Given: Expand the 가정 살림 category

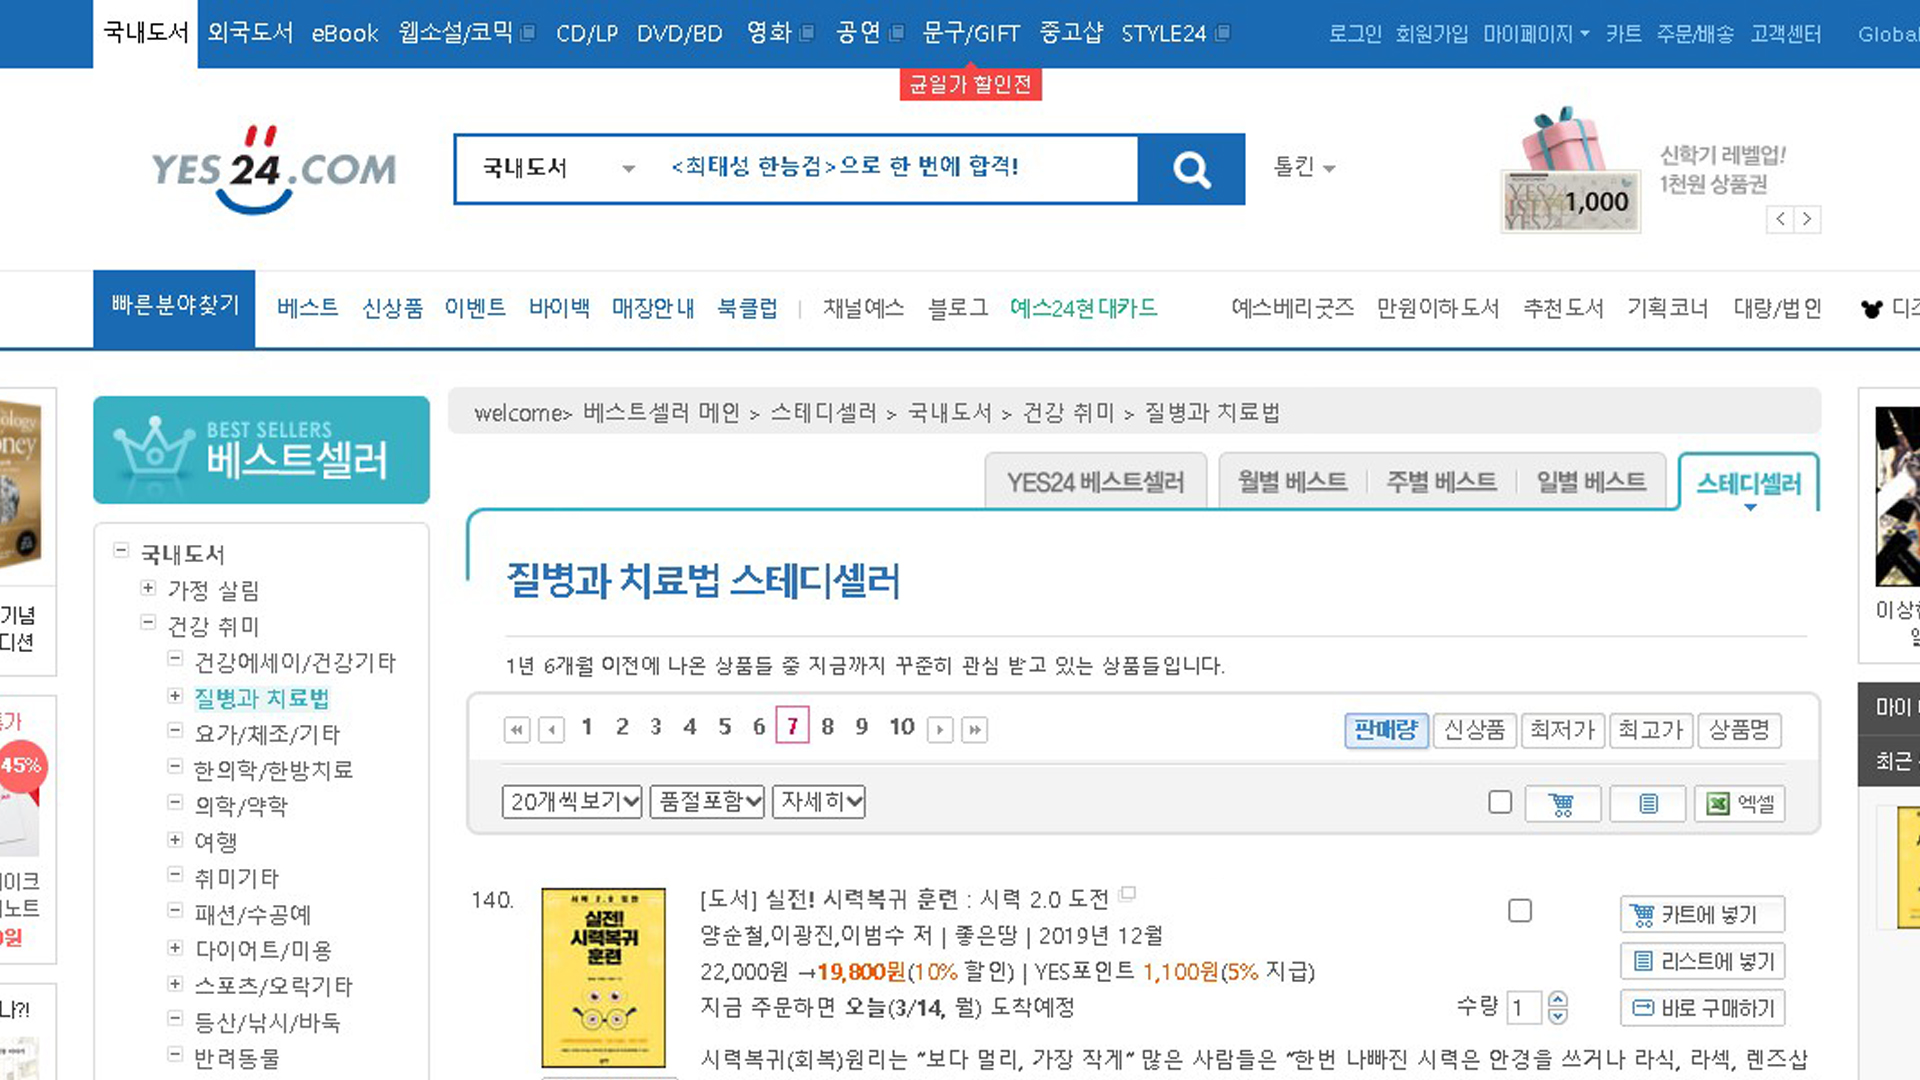Looking at the screenshot, I should (148, 588).
